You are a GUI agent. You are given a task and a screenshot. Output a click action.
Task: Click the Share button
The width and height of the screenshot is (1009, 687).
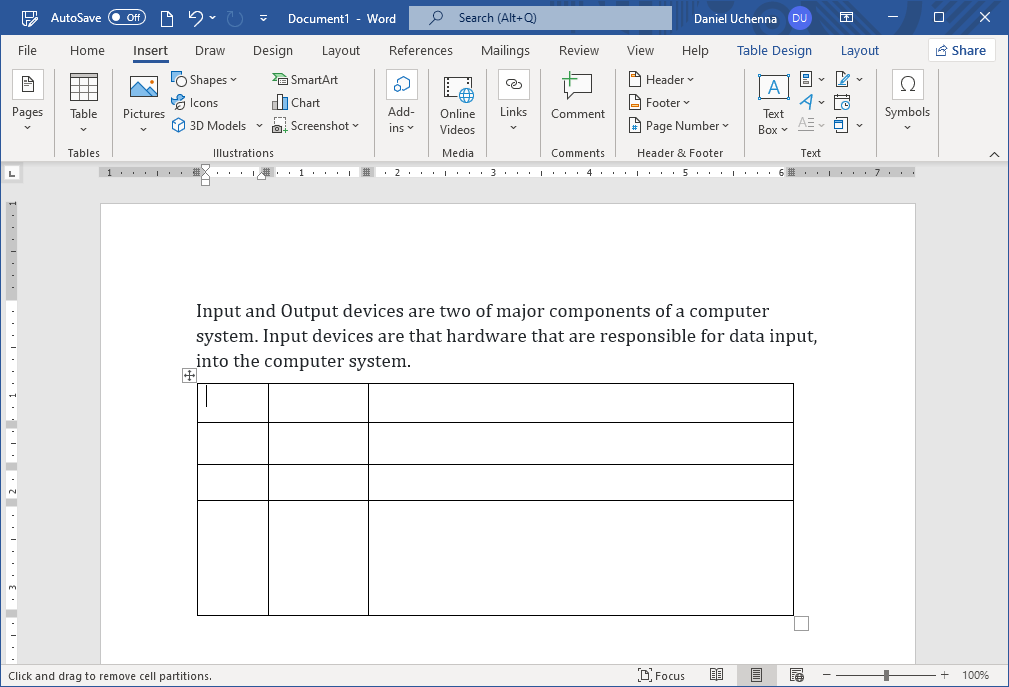[x=960, y=51]
